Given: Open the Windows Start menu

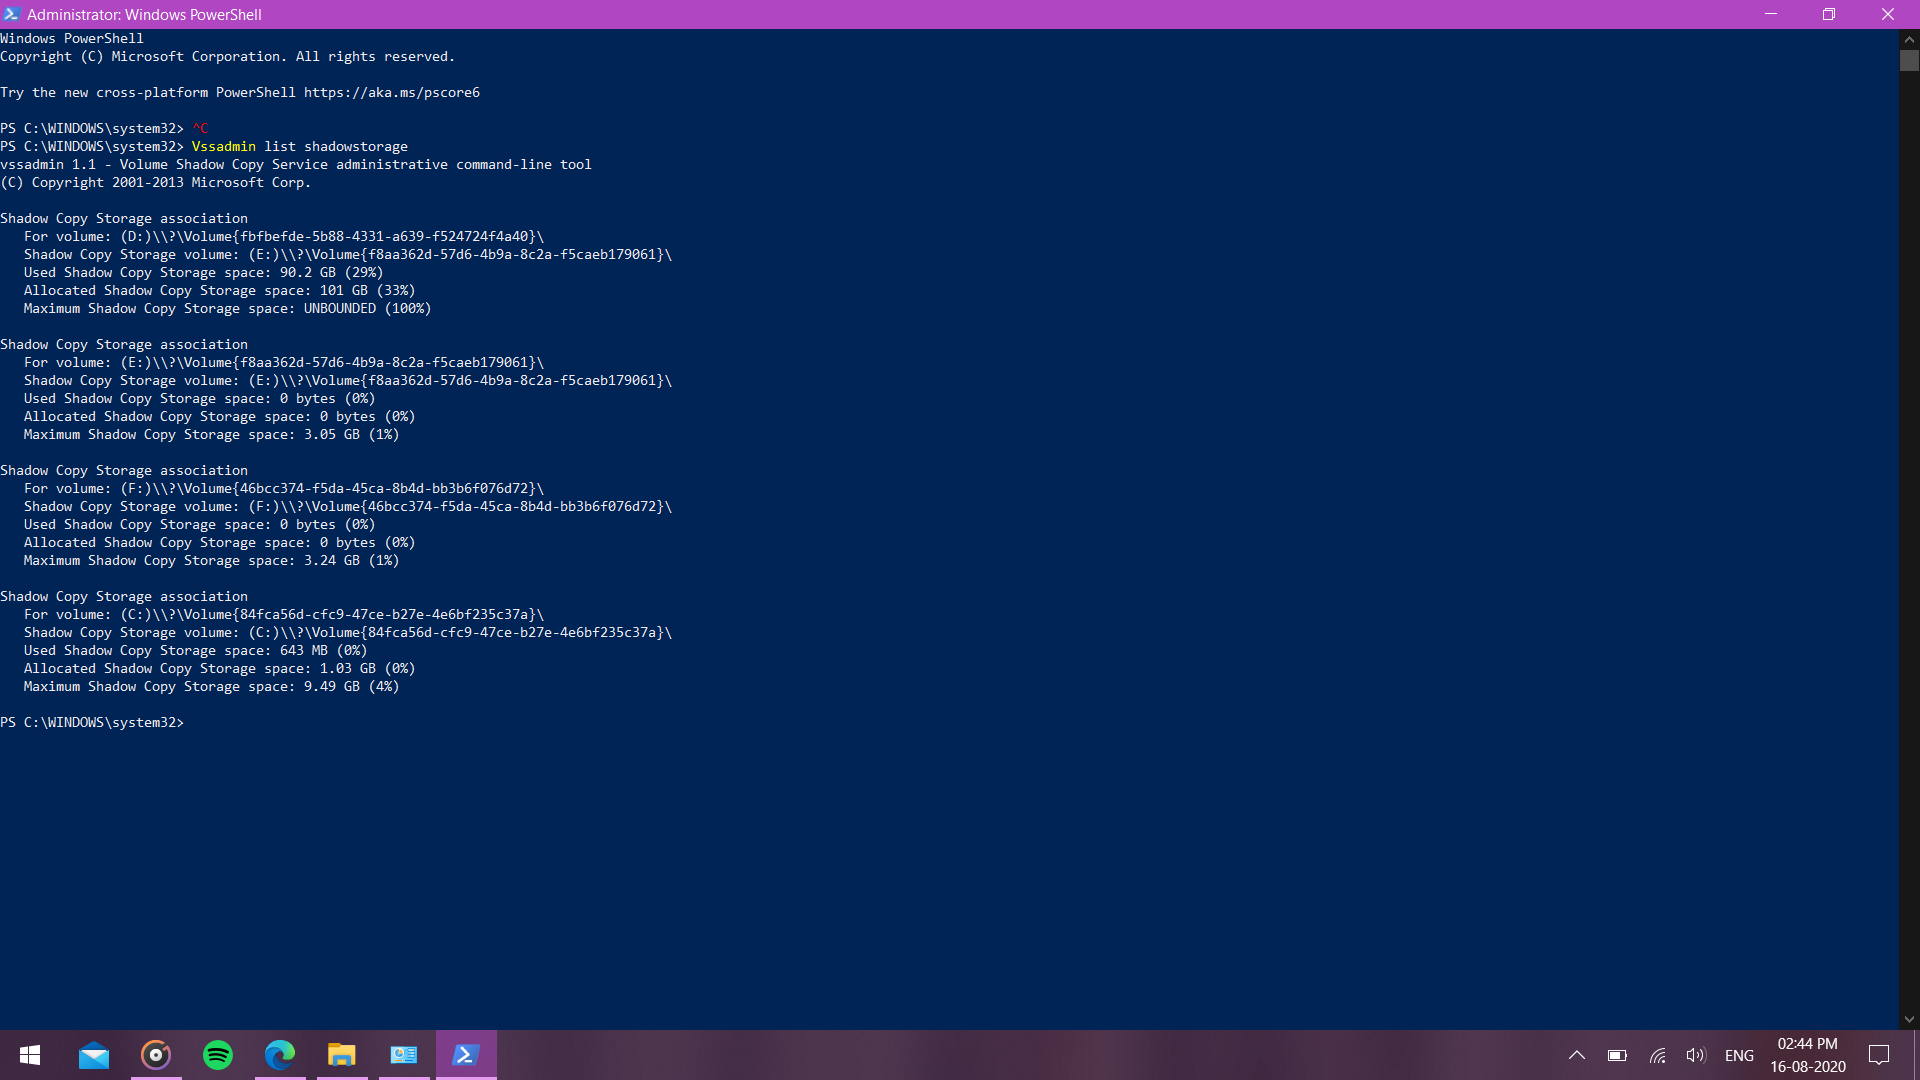Looking at the screenshot, I should point(30,1055).
